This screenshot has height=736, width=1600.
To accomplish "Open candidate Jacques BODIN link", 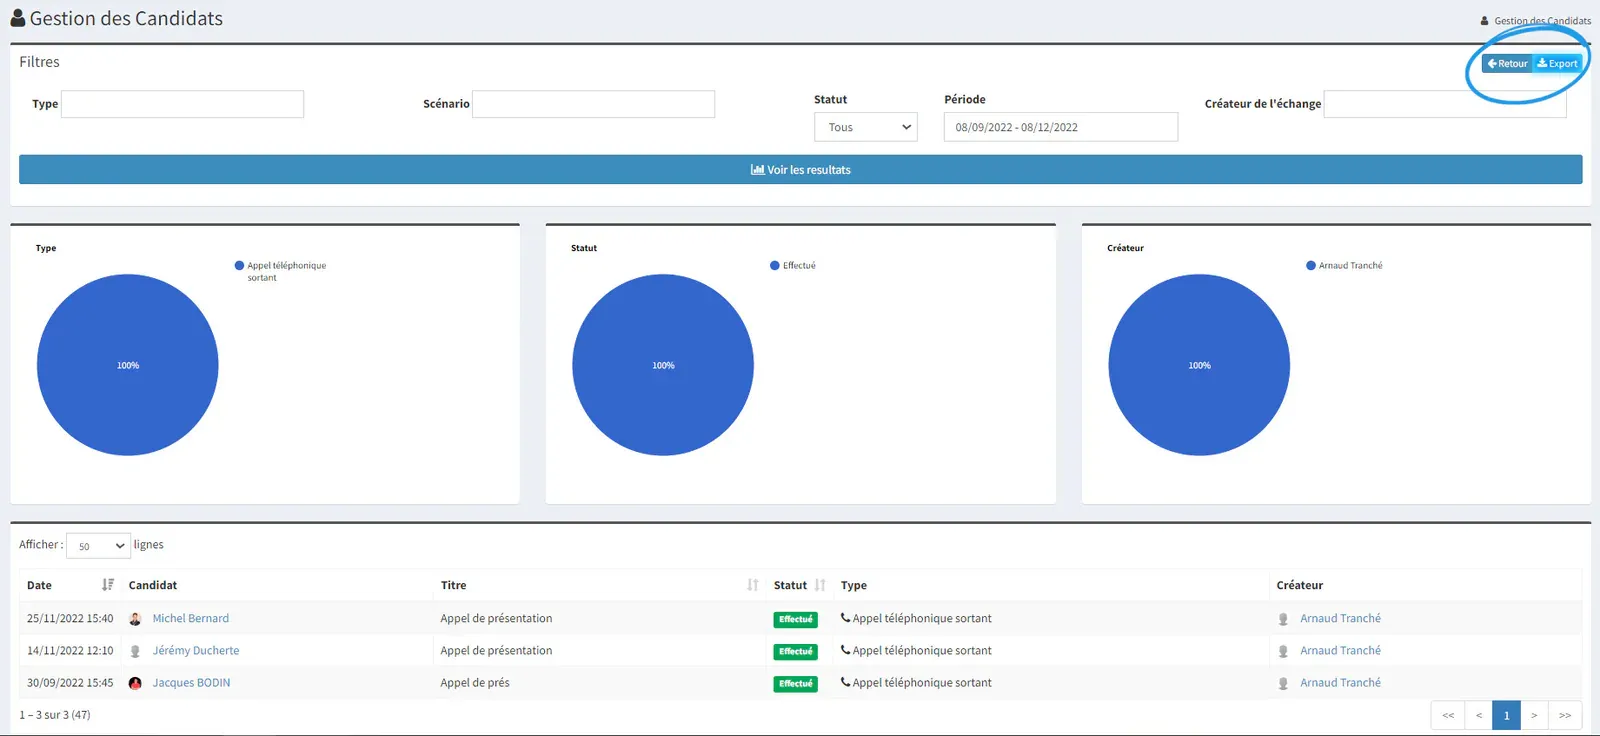I will click(191, 682).
